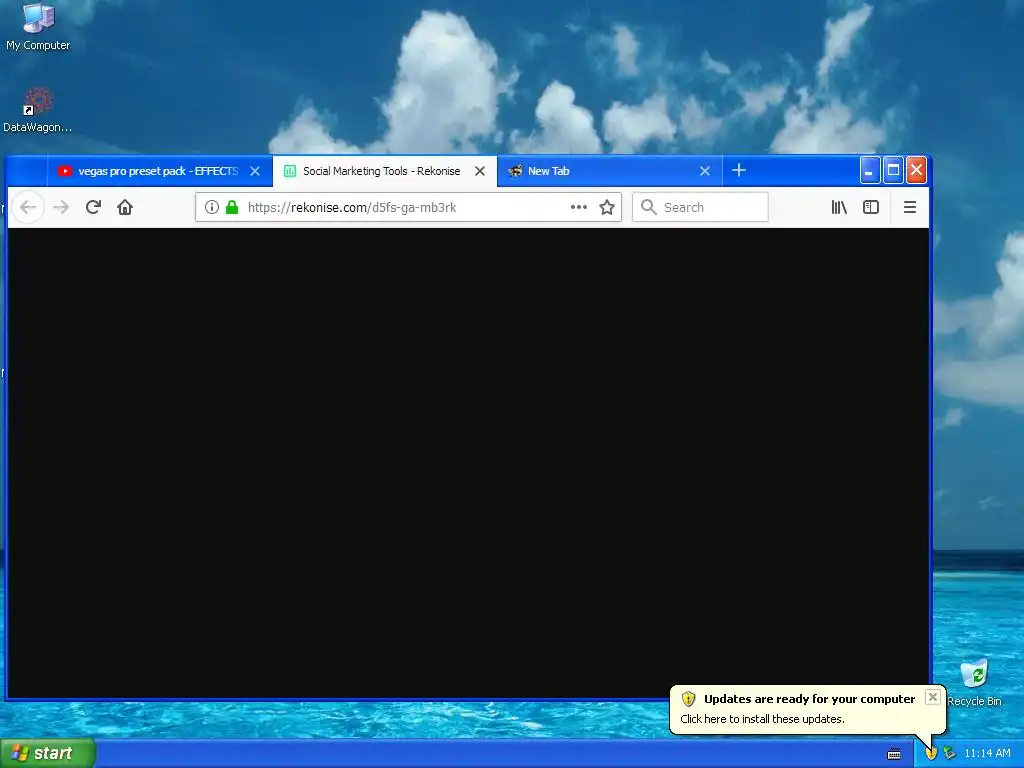Bookmark this page with the star

pyautogui.click(x=607, y=208)
